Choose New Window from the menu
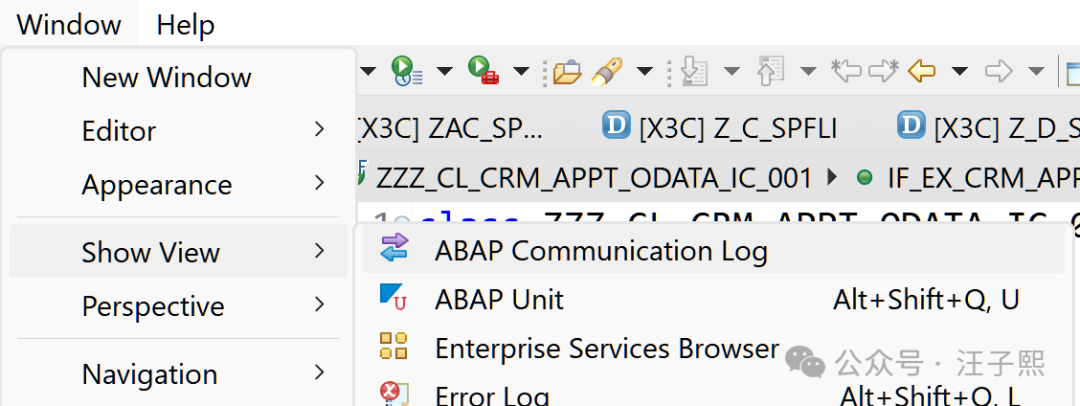This screenshot has width=1080, height=406. pos(178,77)
